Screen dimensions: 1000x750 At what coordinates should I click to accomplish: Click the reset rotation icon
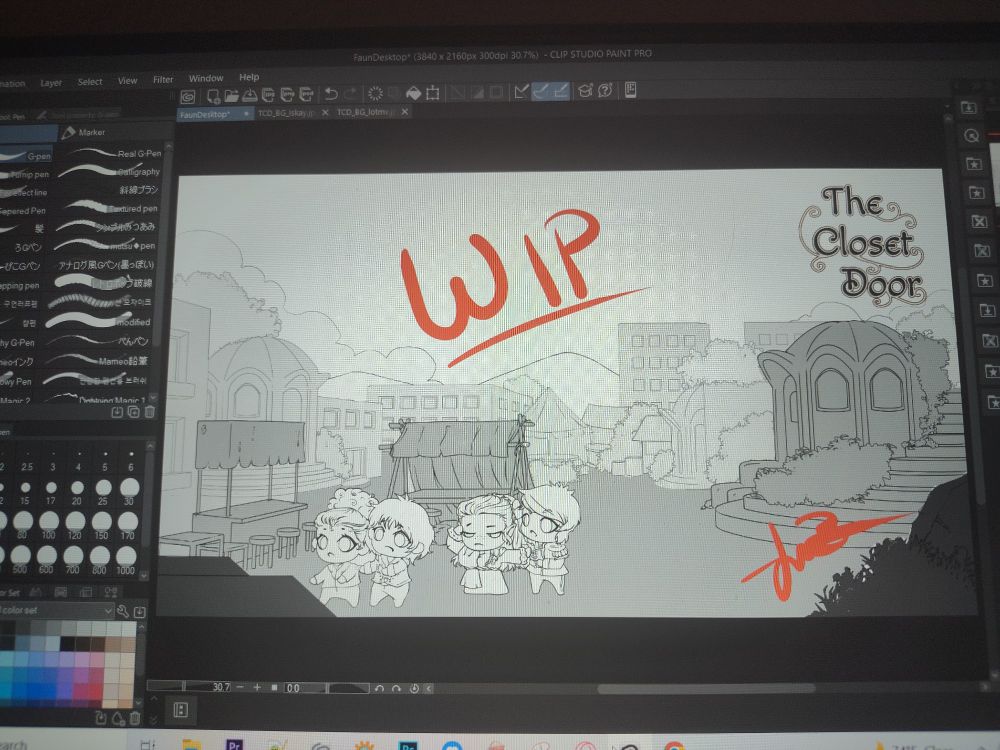pos(414,689)
